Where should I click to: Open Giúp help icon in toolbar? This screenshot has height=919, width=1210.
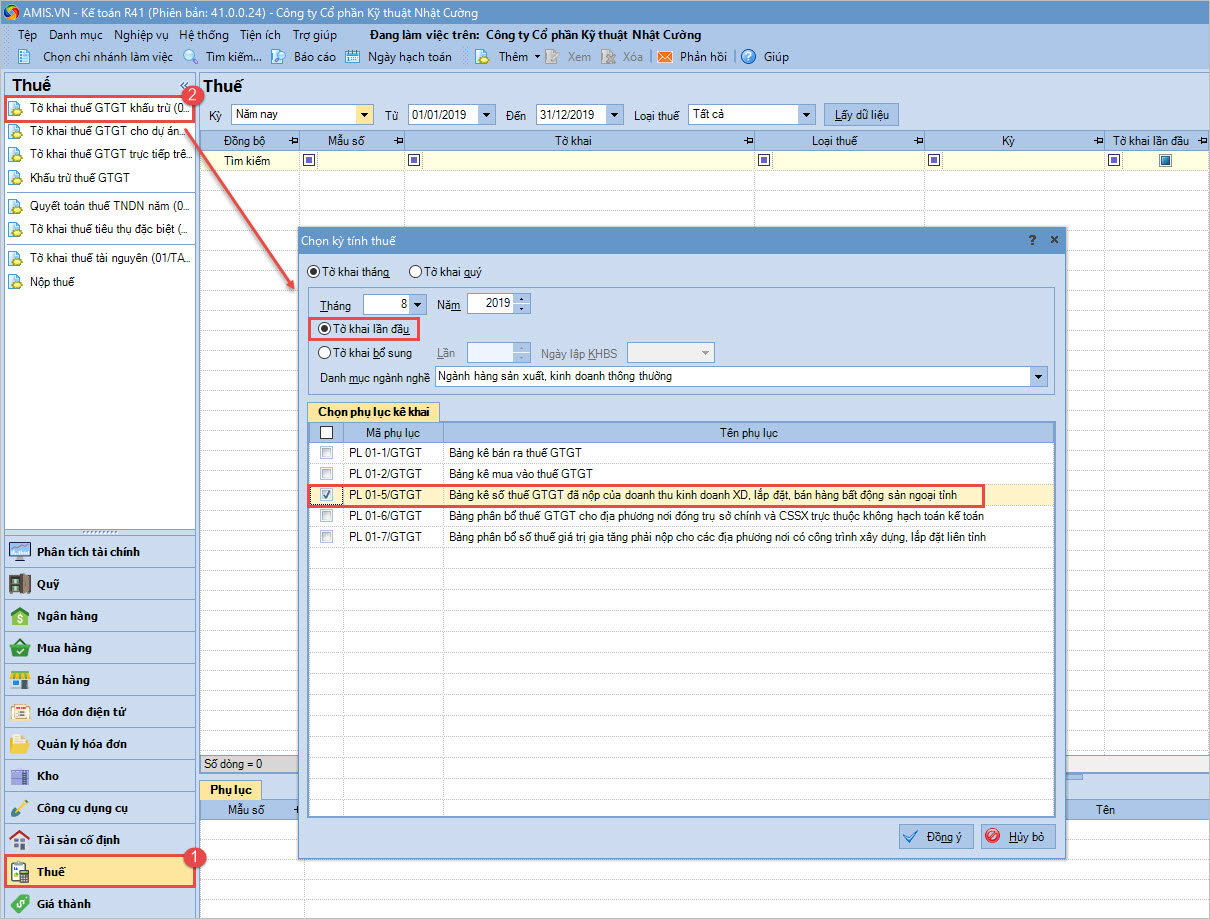[748, 57]
